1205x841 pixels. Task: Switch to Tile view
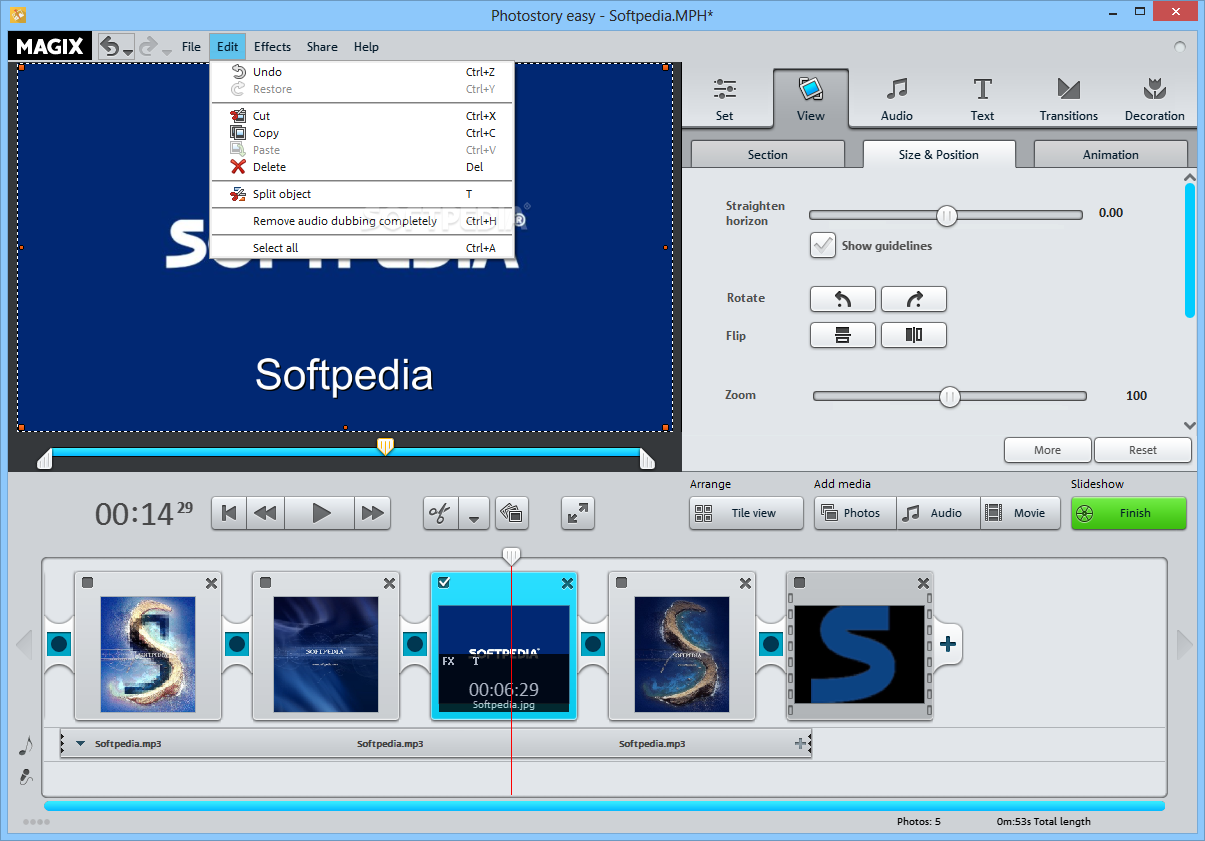coord(746,513)
